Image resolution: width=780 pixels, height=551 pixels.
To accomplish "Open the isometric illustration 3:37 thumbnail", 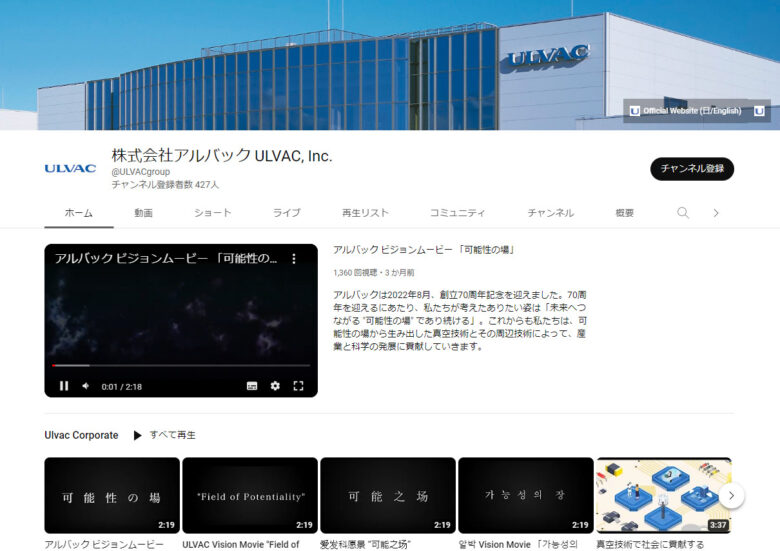I will [664, 495].
